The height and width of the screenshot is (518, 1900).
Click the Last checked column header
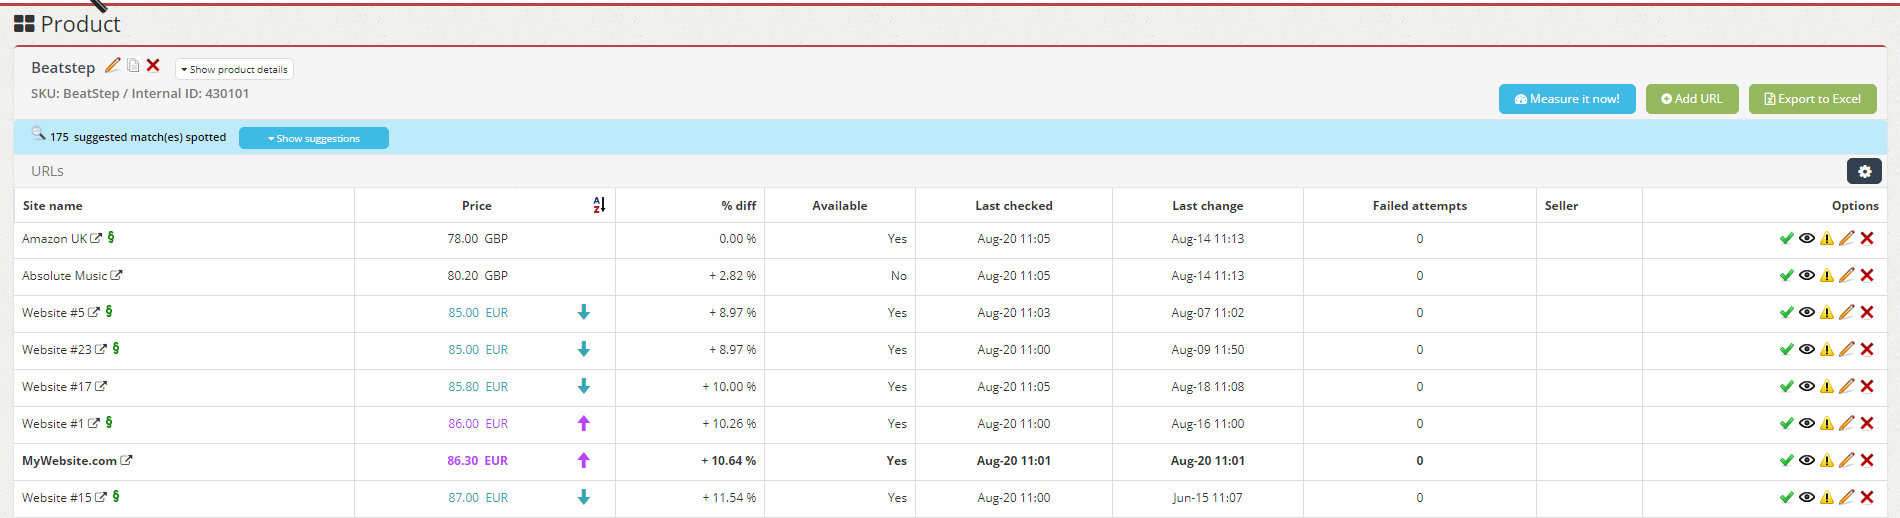[1014, 206]
